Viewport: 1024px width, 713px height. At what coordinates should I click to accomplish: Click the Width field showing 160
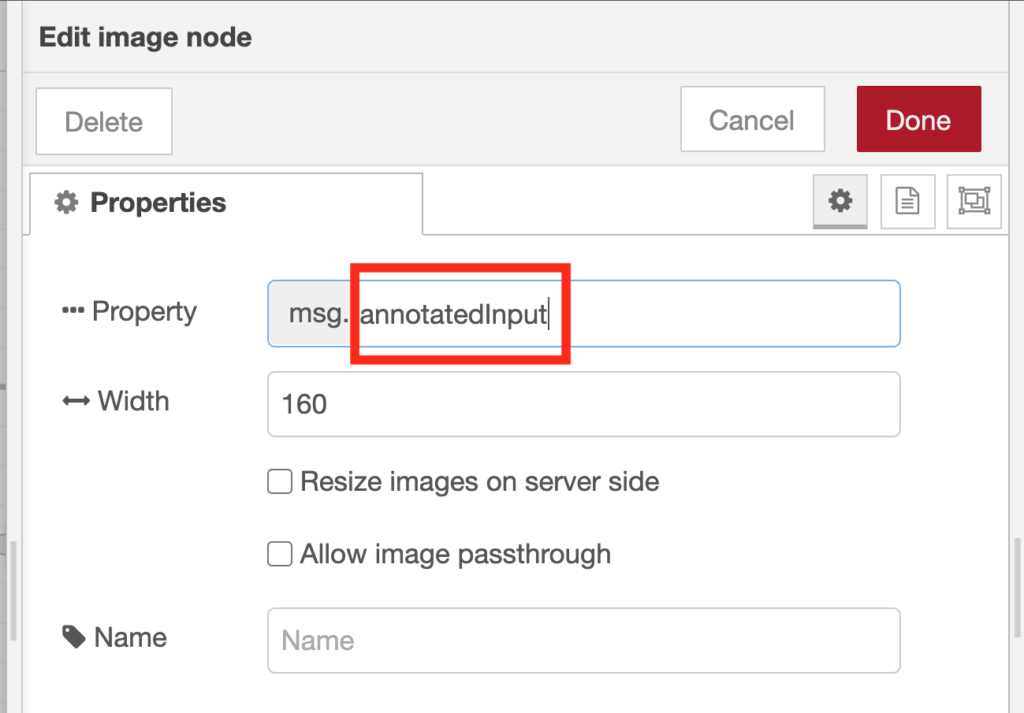coord(584,403)
